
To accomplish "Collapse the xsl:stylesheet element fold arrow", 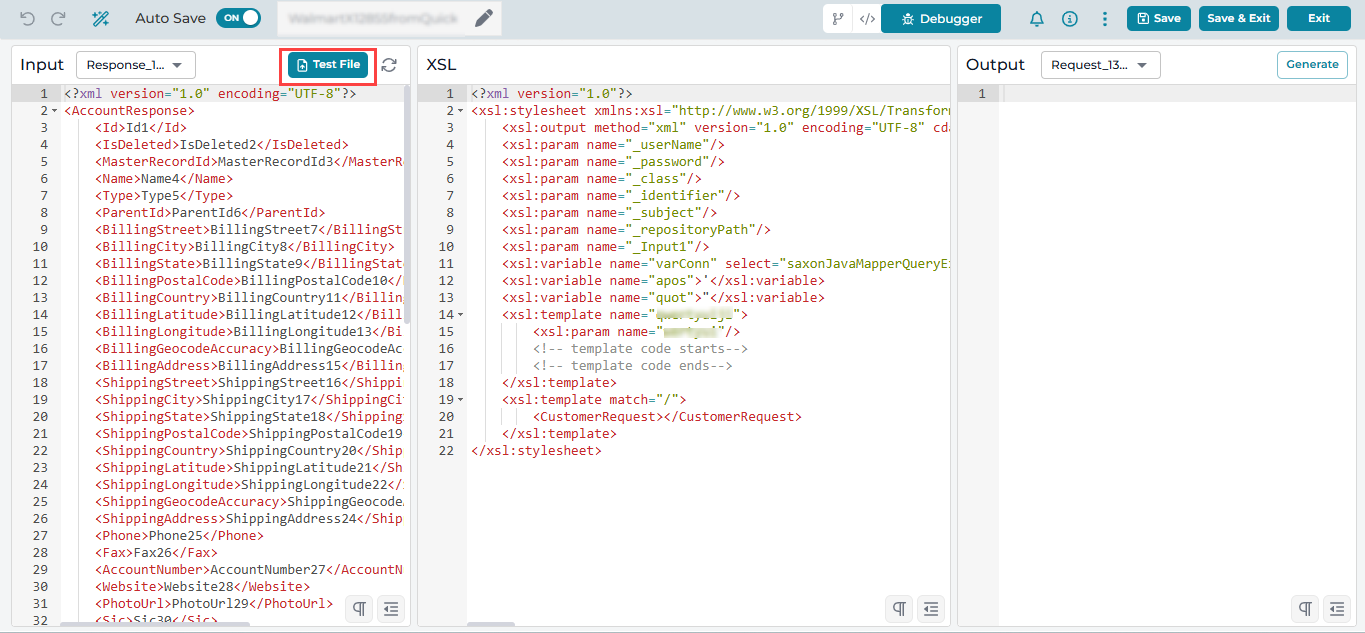I will (x=461, y=111).
